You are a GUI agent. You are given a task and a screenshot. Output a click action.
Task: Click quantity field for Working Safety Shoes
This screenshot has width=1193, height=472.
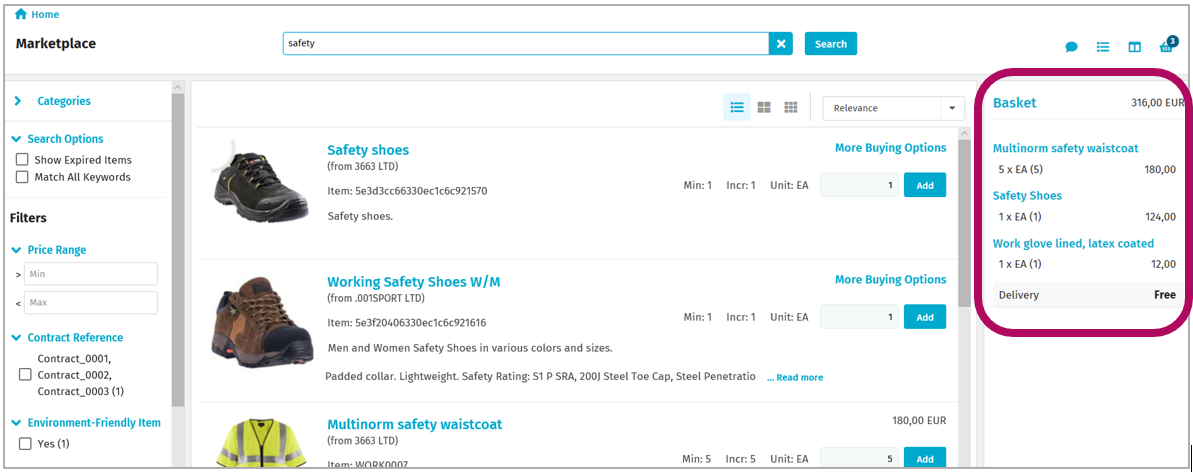pos(859,317)
